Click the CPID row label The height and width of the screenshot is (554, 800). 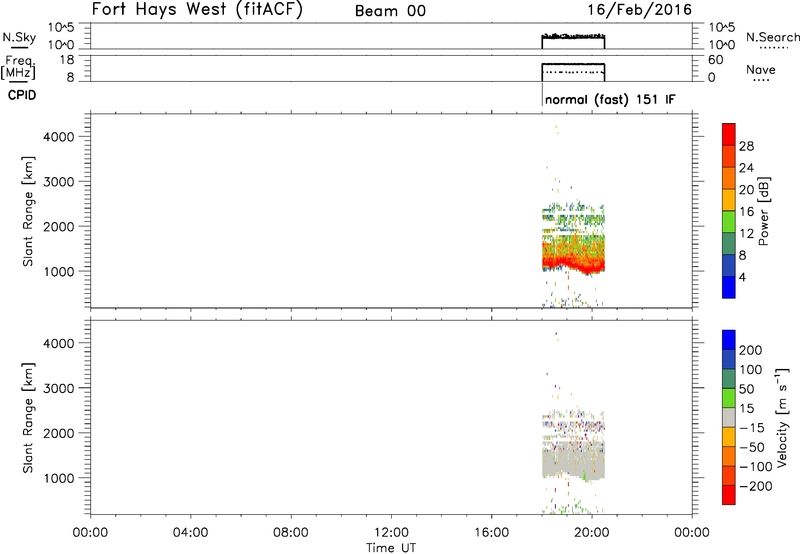point(22,95)
